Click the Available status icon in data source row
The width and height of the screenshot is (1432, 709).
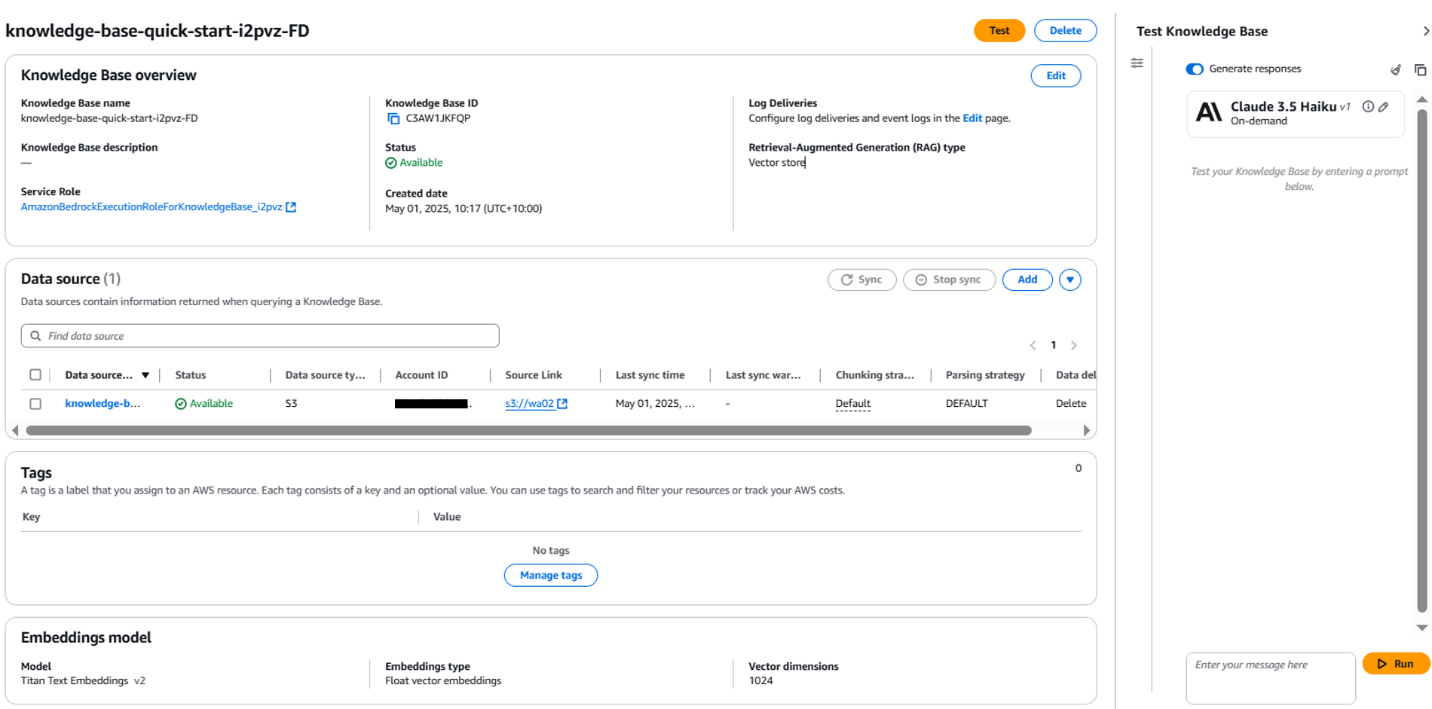click(x=181, y=404)
